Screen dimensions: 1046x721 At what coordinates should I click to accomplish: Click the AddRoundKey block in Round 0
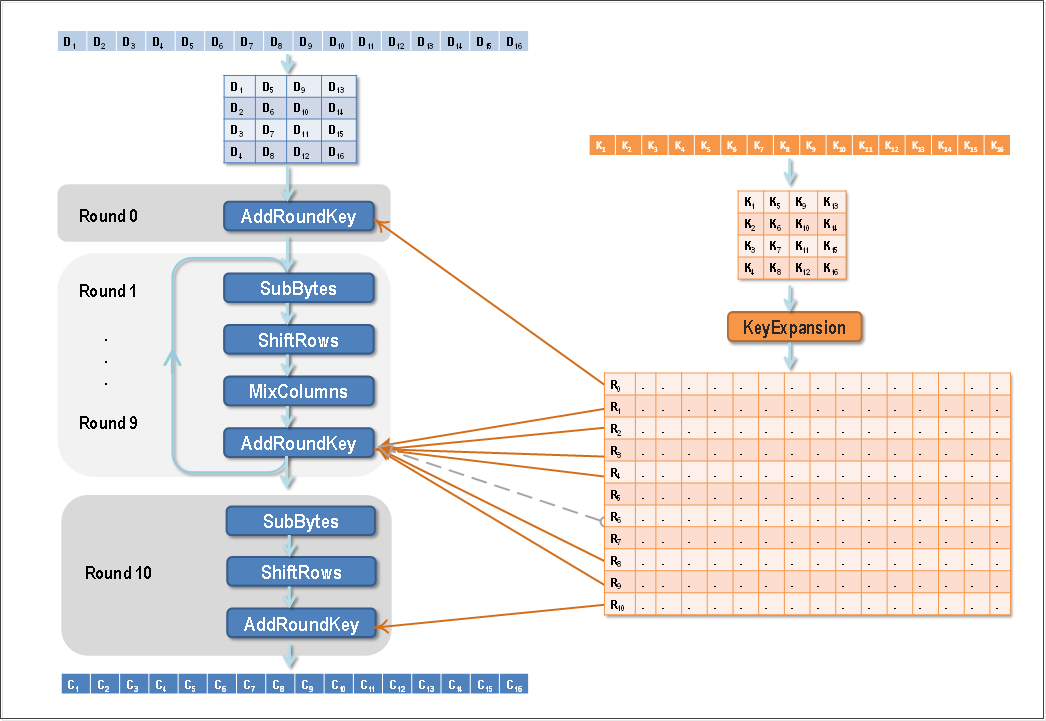pos(299,216)
